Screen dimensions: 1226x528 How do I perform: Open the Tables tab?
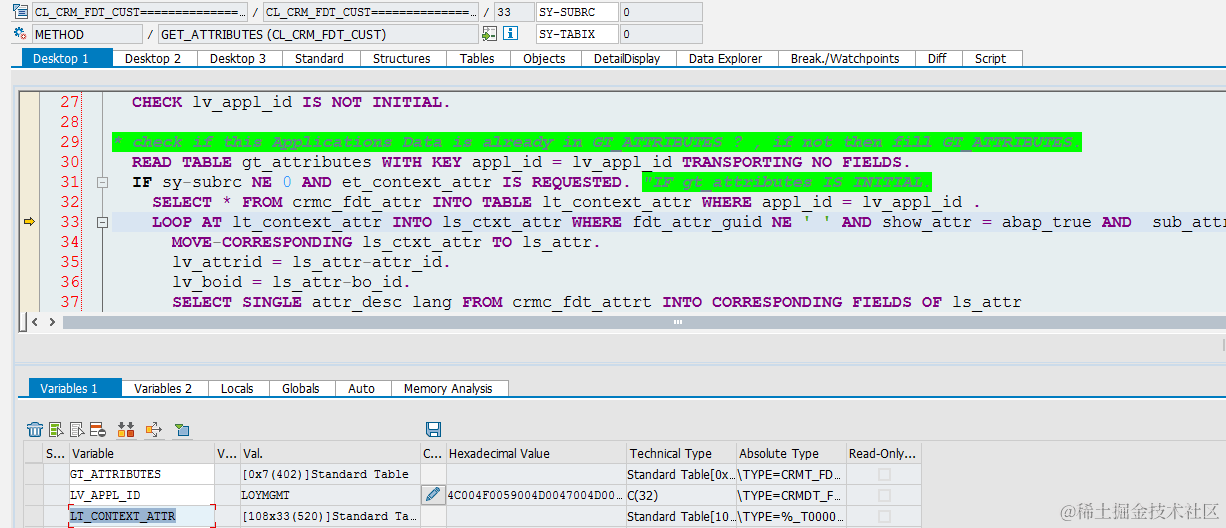point(477,58)
